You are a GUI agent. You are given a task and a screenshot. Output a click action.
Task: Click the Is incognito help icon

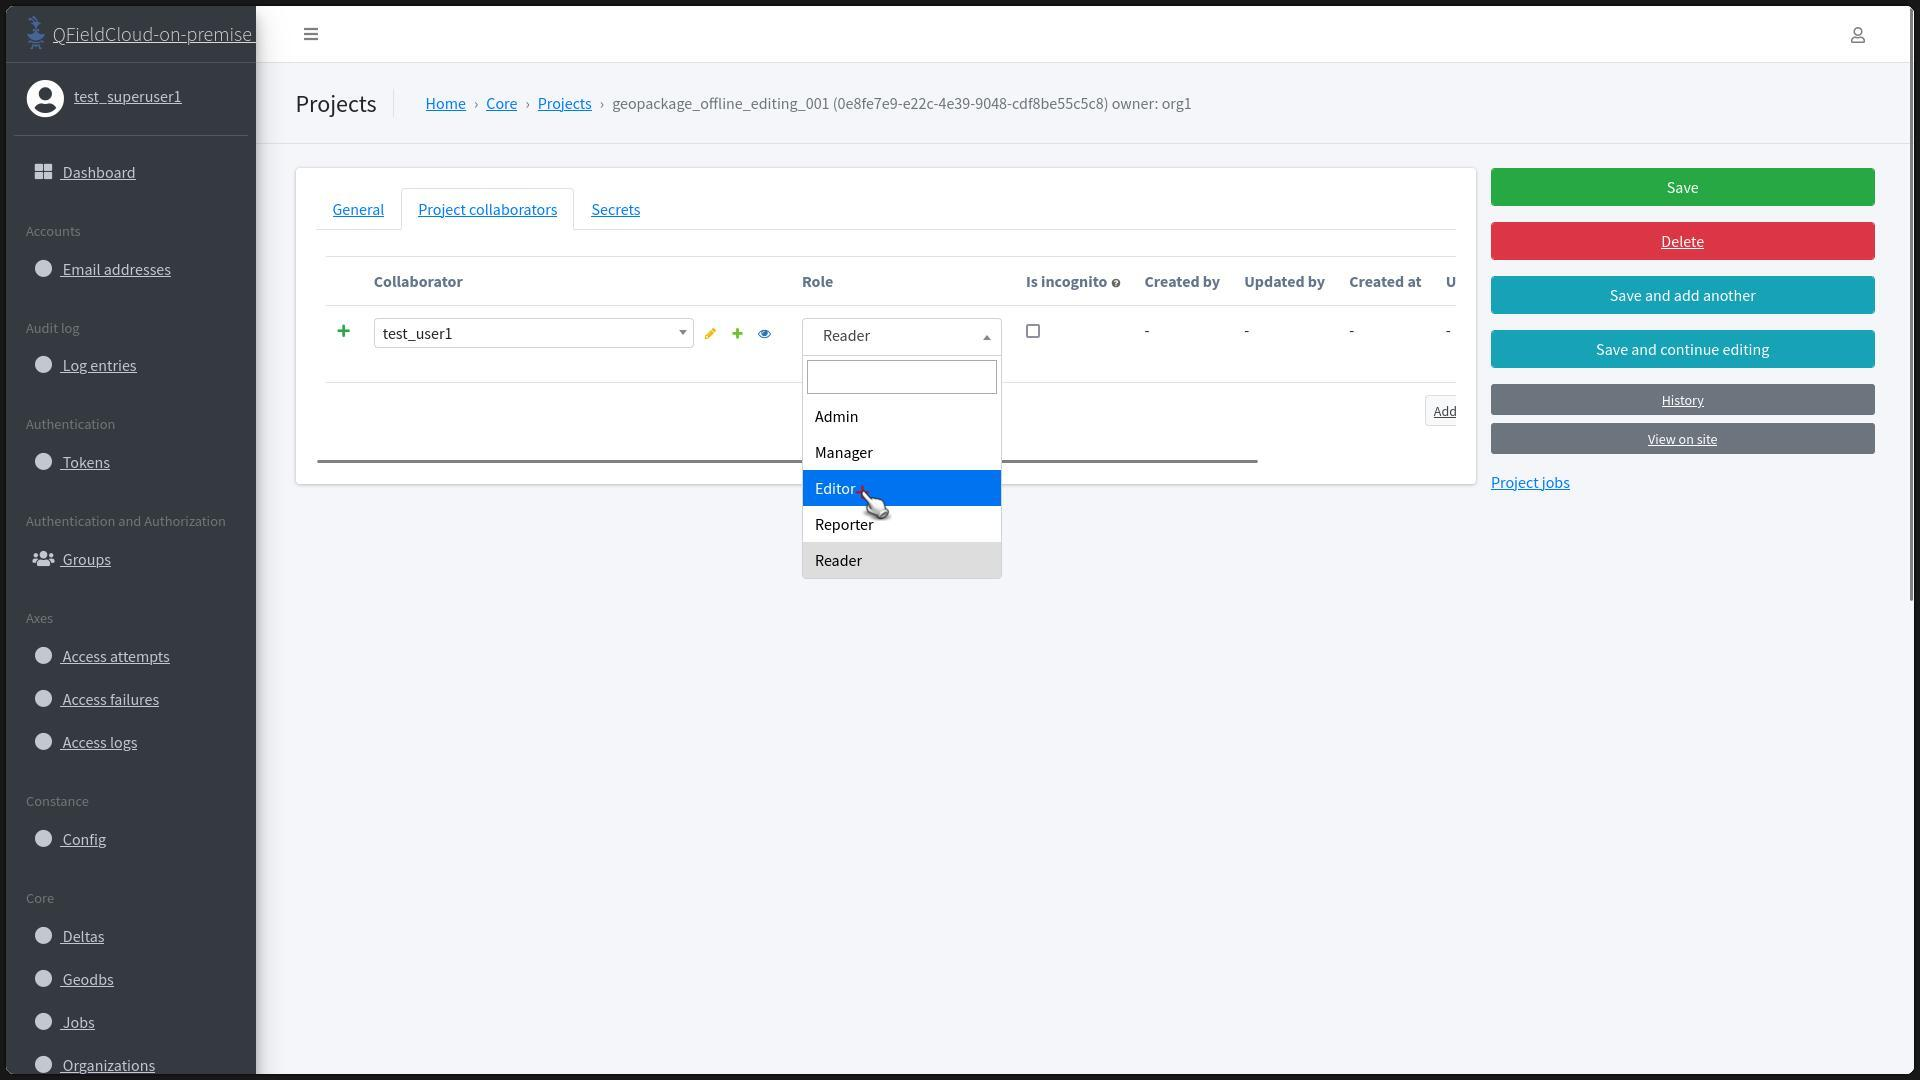tap(1116, 283)
